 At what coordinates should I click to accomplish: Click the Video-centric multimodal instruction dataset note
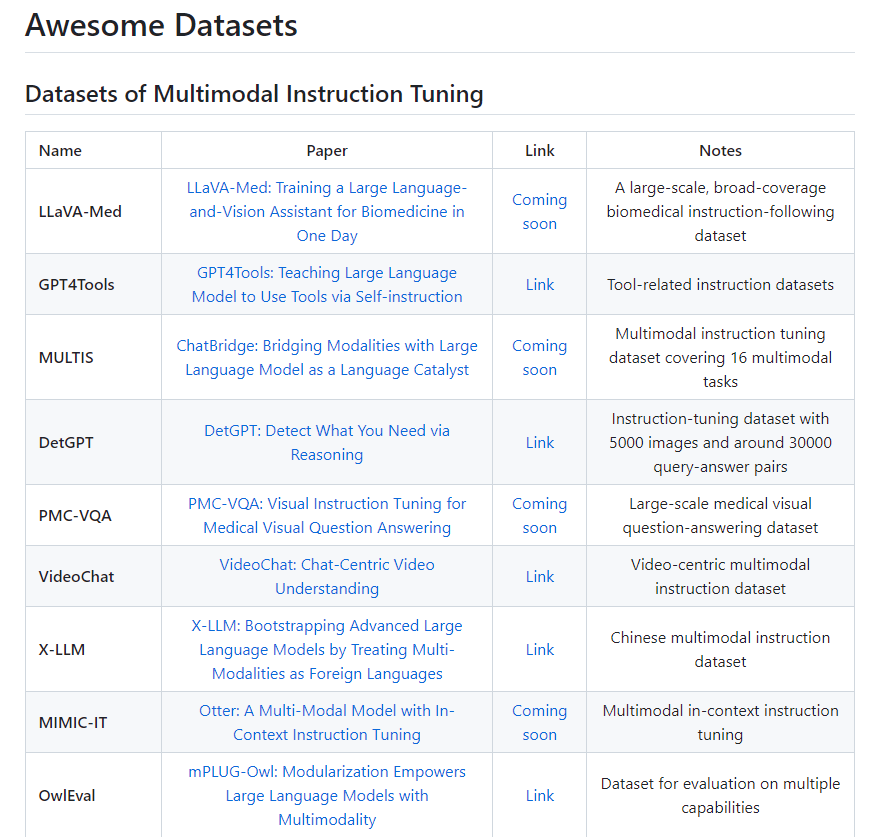pyautogui.click(x=720, y=576)
